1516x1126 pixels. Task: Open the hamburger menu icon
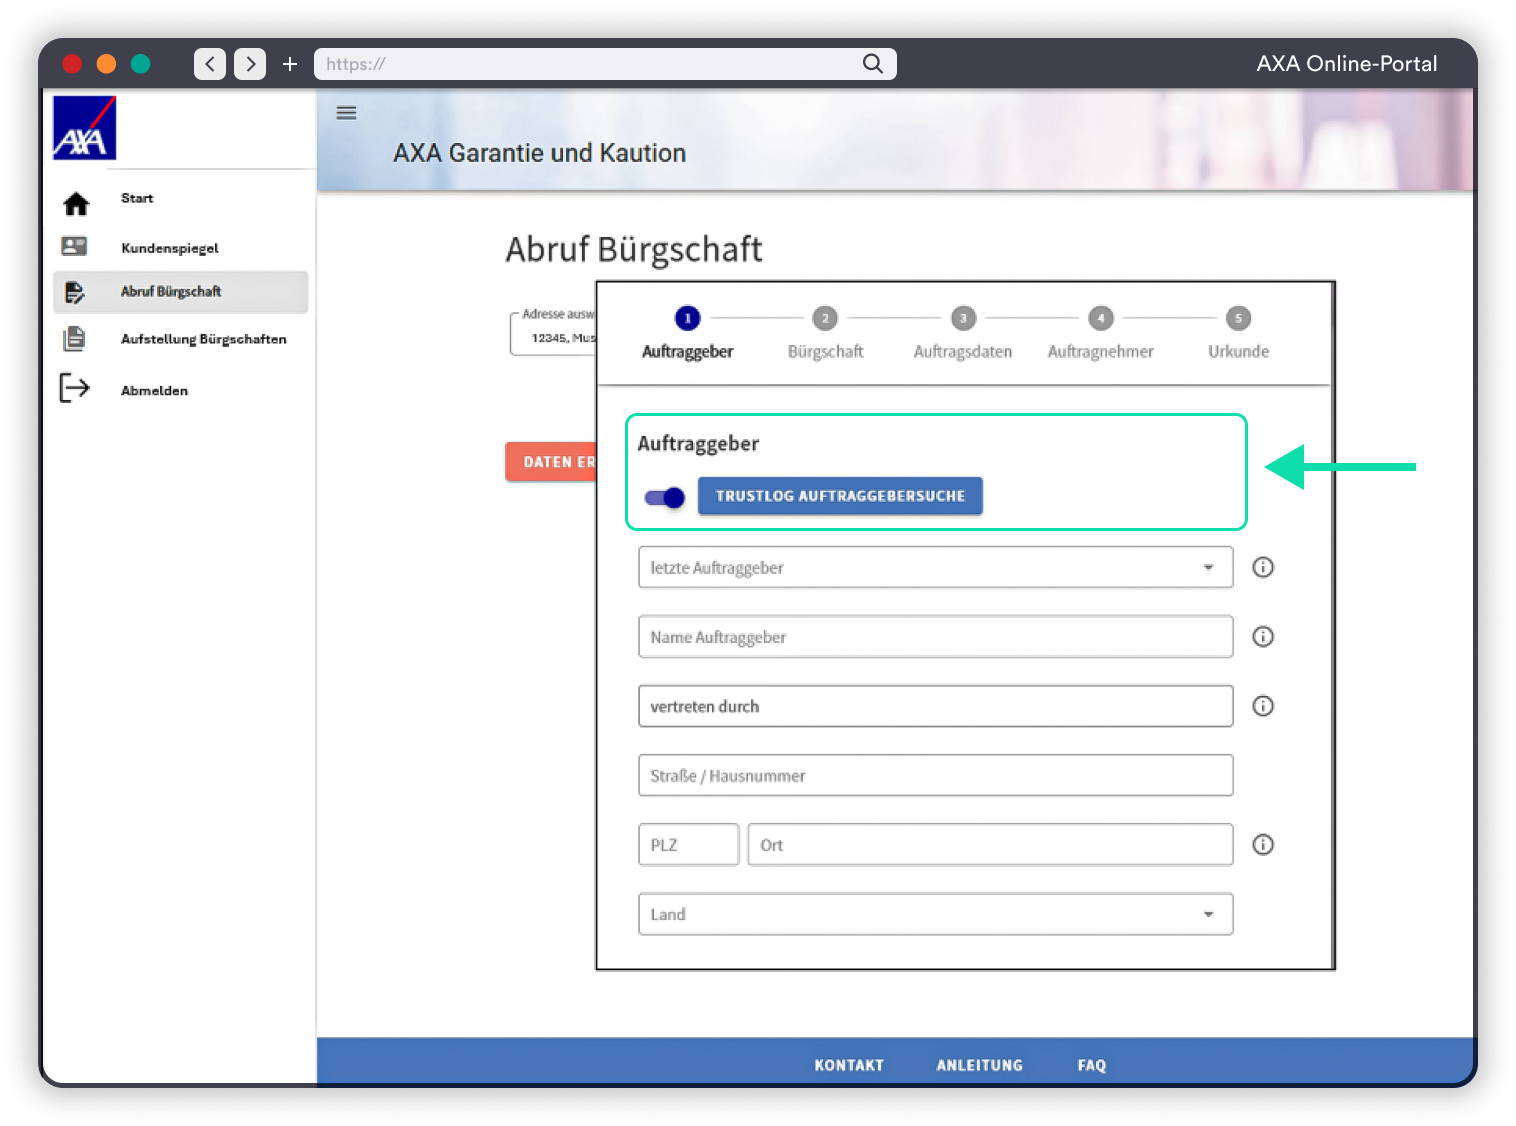click(x=346, y=113)
